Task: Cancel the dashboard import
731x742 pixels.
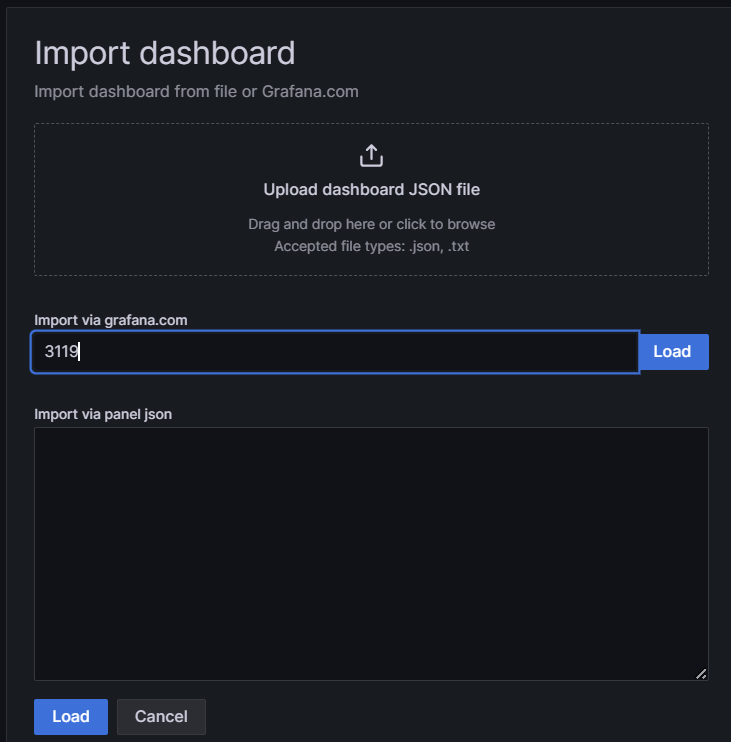Action: (161, 716)
